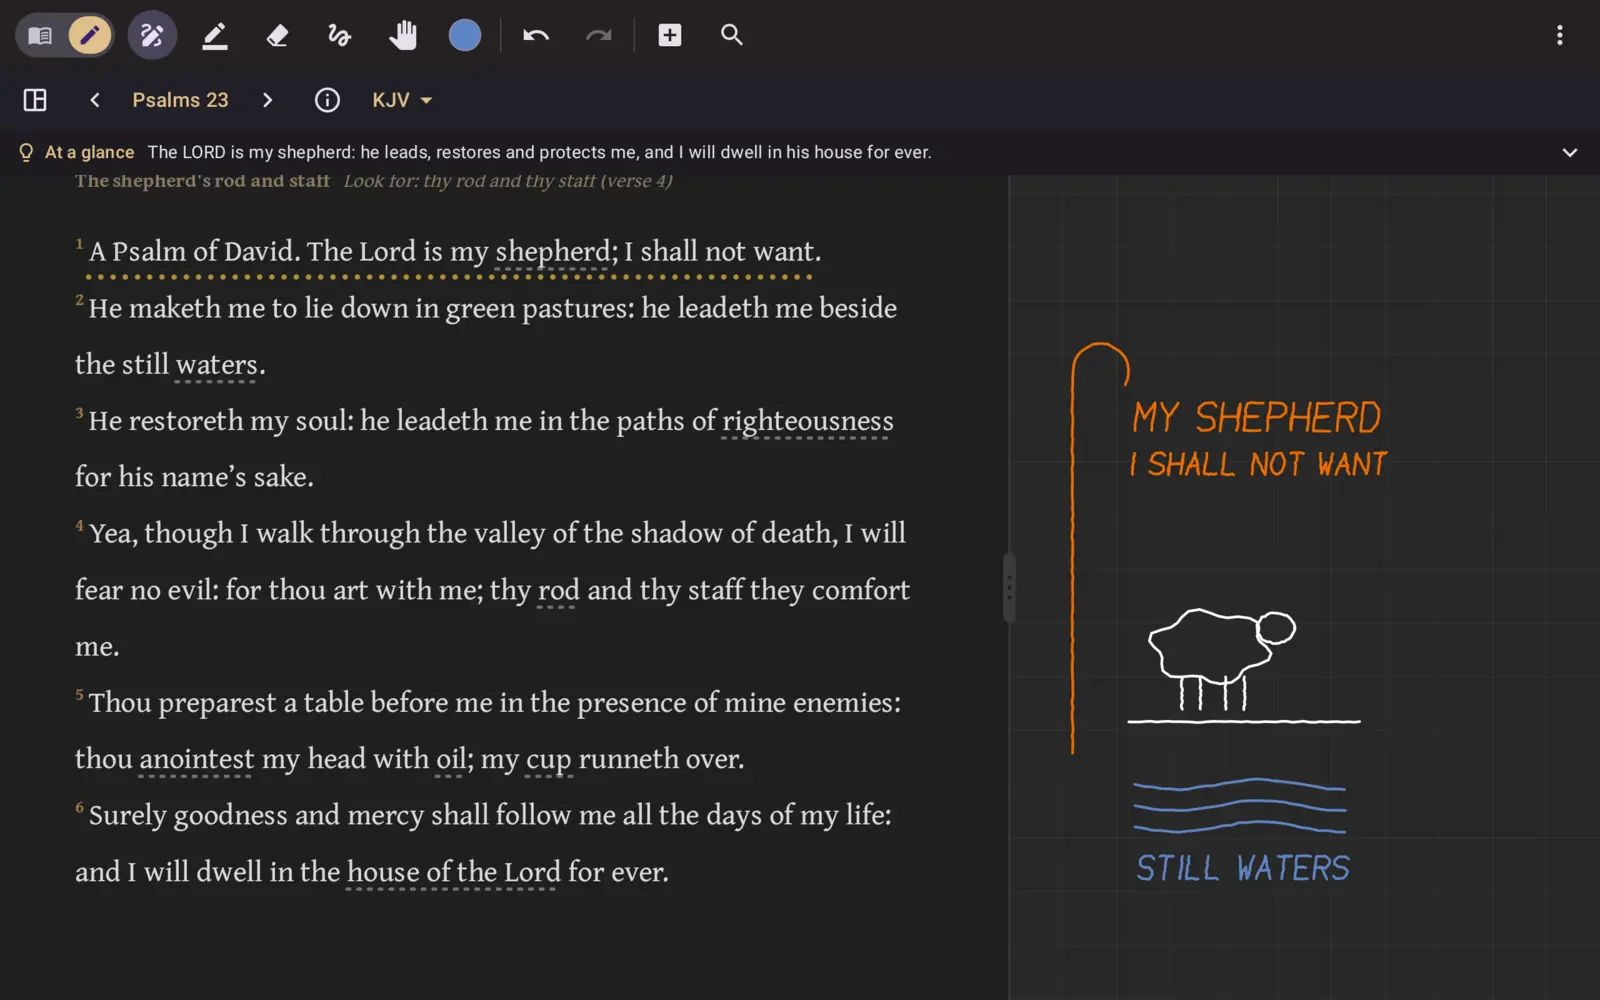Select the smart pen sparkle tool

152,36
